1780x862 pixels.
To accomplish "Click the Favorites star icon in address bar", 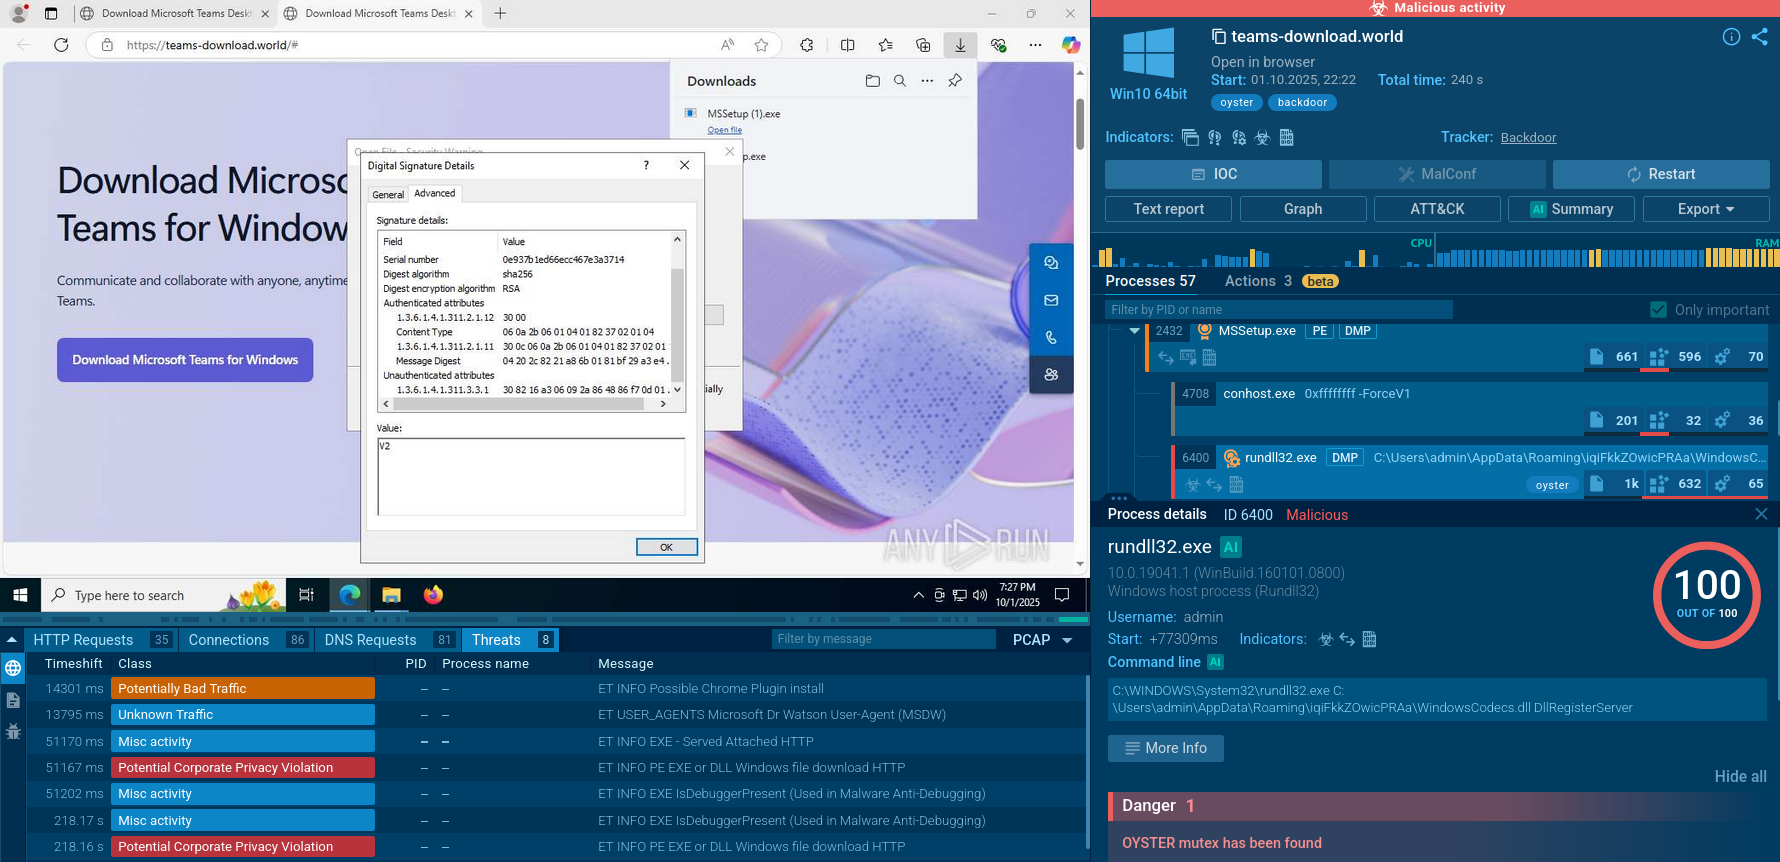I will click(762, 45).
